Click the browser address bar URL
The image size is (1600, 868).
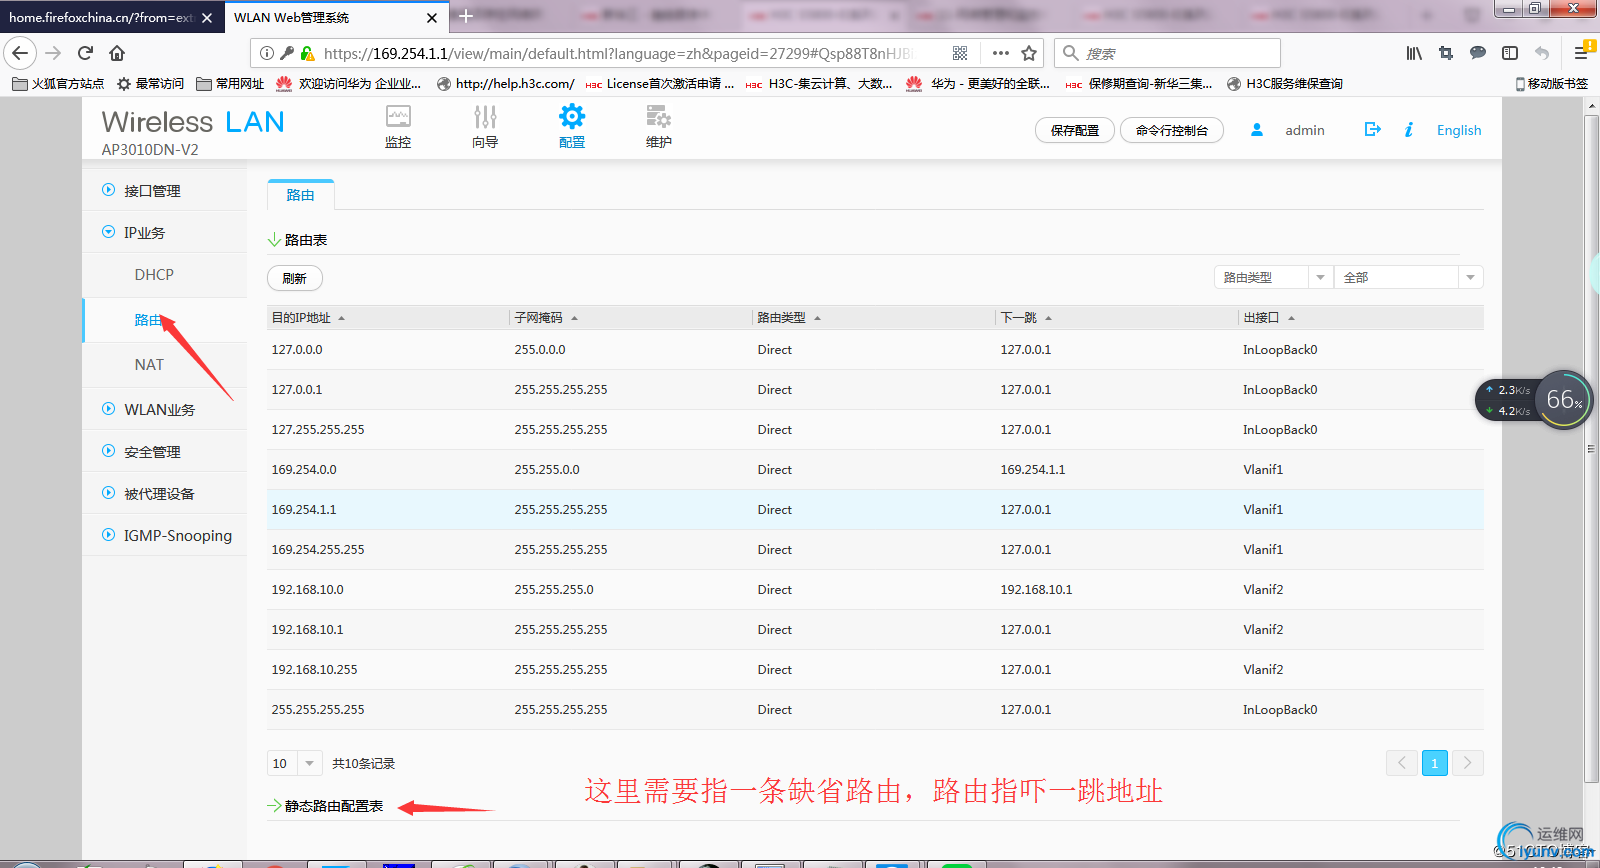pyautogui.click(x=617, y=53)
